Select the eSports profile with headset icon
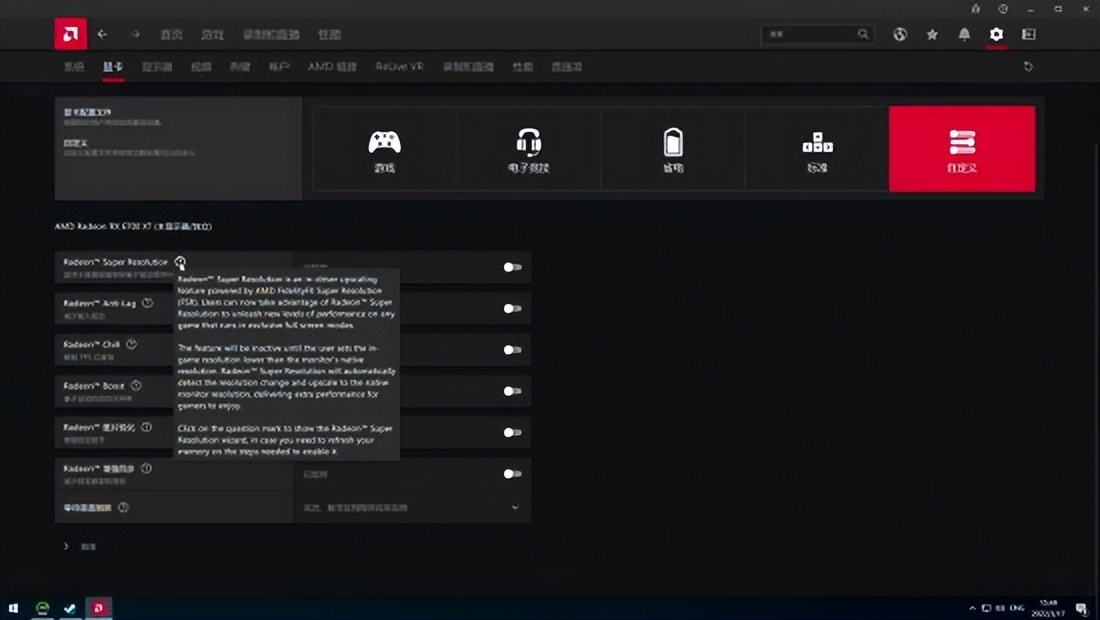 [529, 149]
